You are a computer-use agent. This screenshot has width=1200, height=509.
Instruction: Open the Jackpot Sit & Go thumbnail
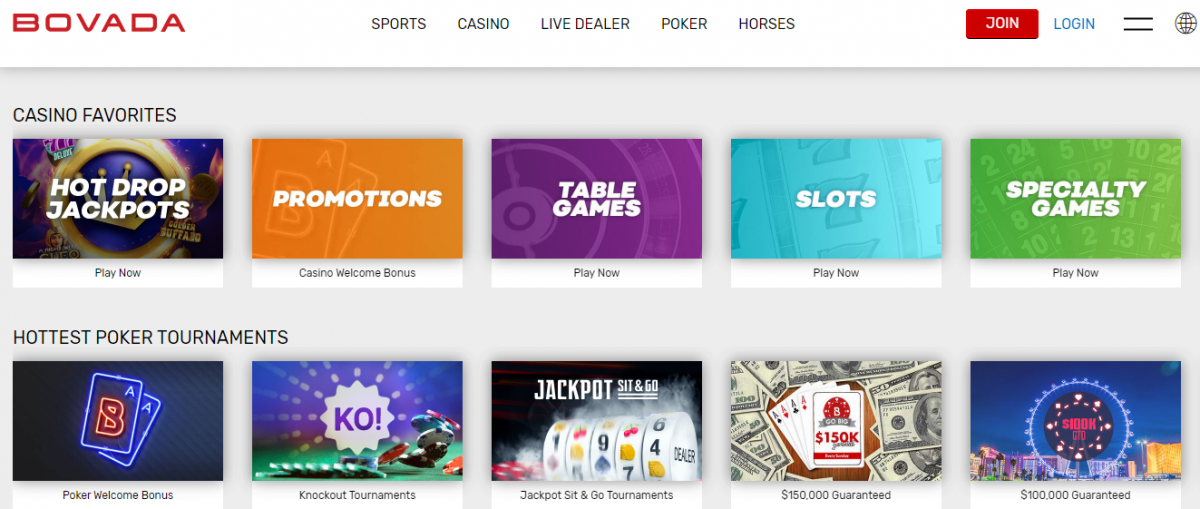[597, 421]
